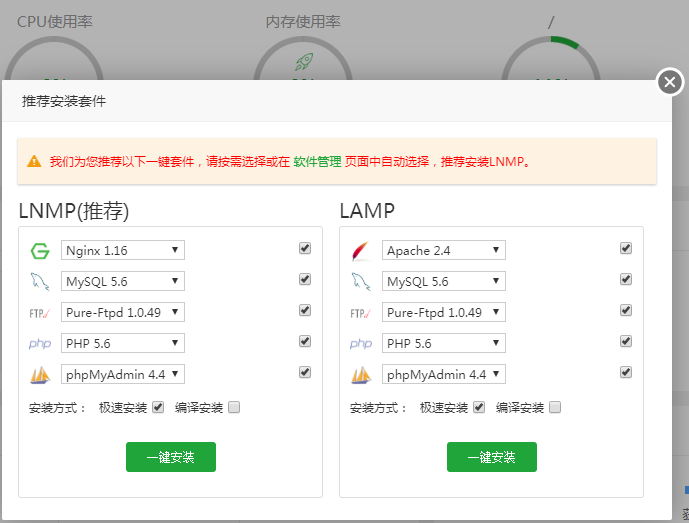
Task: Uncheck phpMyAdmin 4.4 in LNMP
Action: 305,372
